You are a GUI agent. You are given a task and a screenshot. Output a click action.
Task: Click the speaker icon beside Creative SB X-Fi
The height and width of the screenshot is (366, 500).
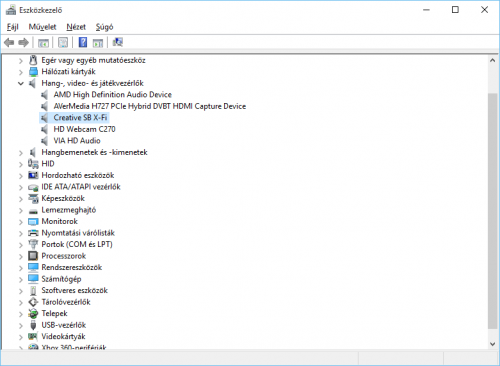click(x=44, y=118)
